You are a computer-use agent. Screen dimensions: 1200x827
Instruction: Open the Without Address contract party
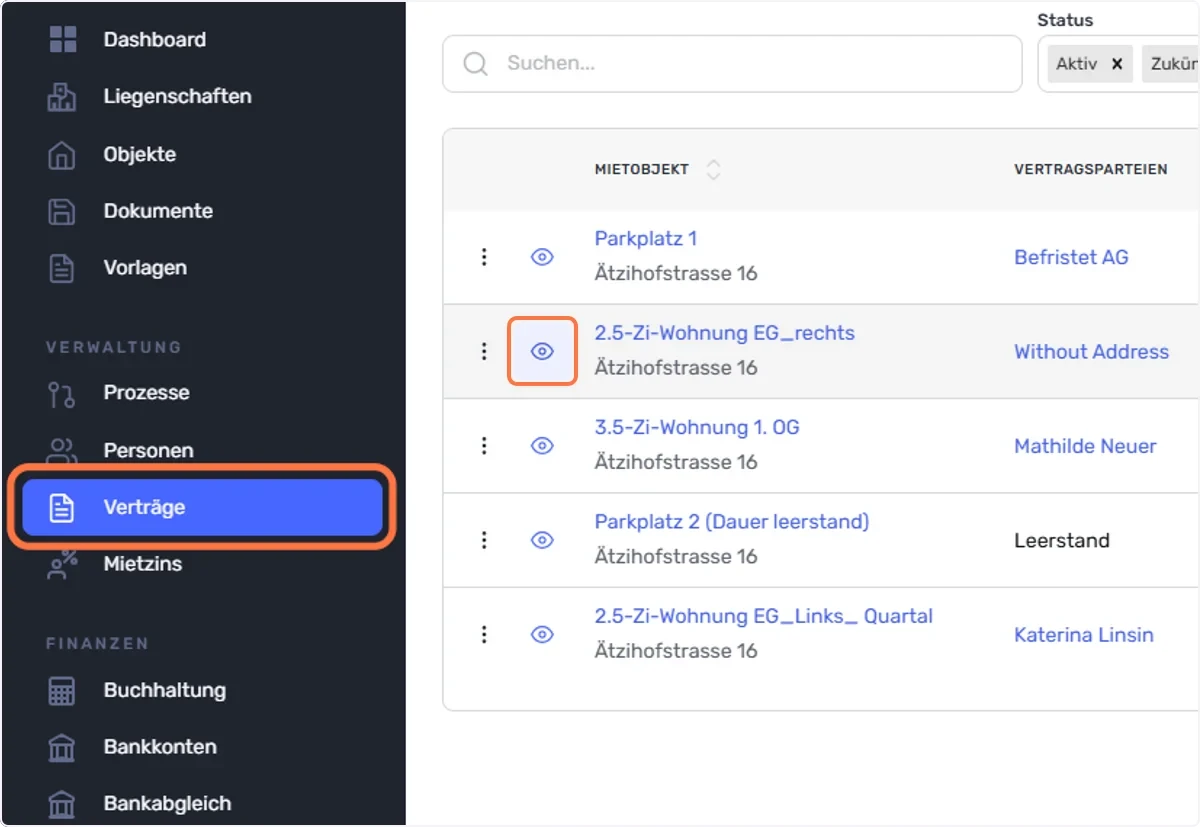coord(1091,352)
